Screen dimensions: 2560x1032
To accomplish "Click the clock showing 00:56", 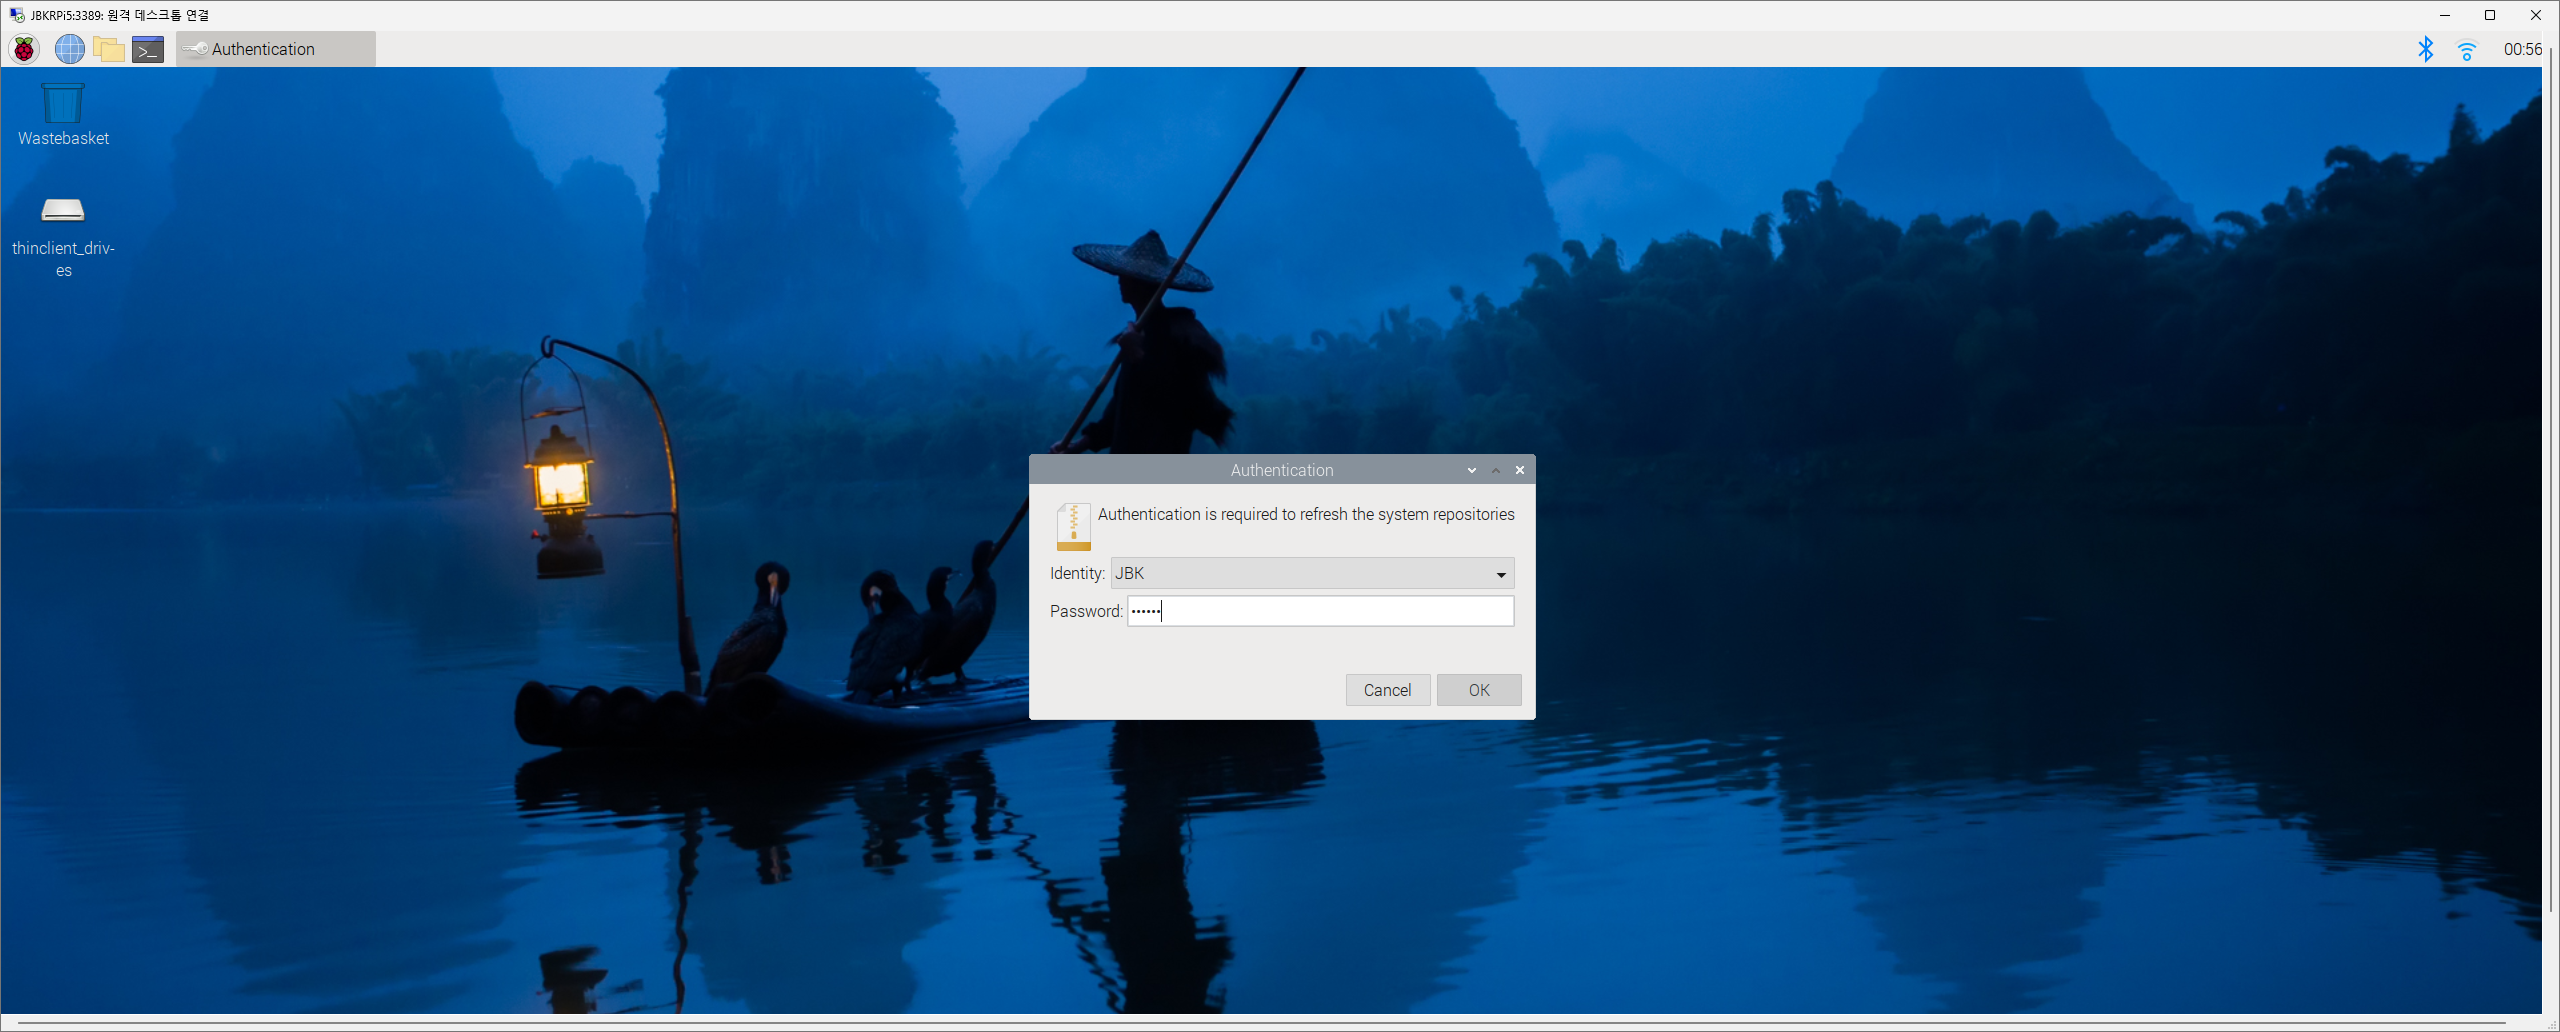I will click(2521, 49).
